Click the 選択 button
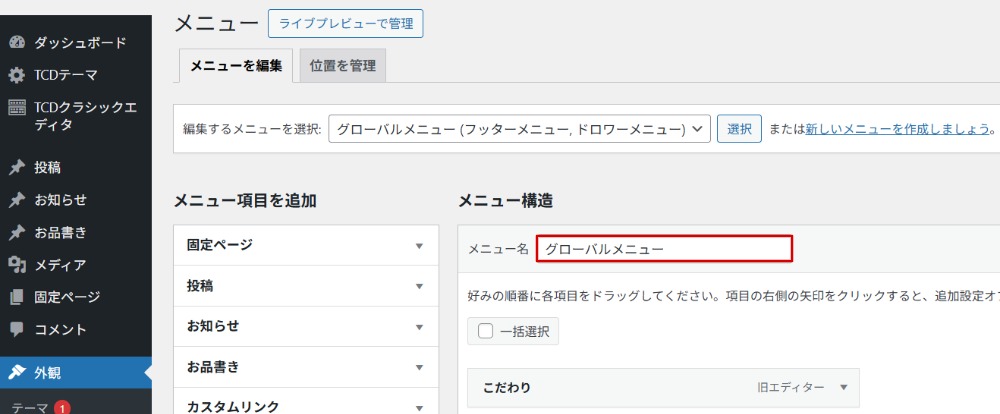 click(739, 129)
